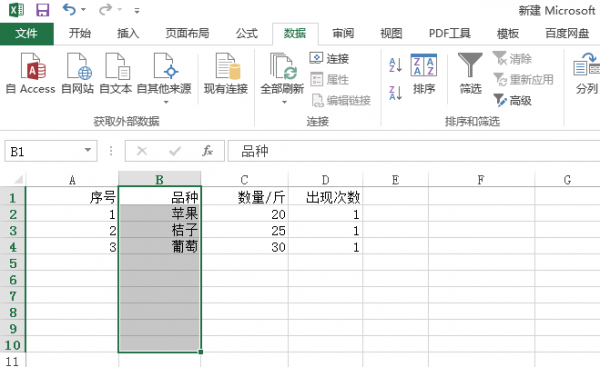Sort descending Z to A
This screenshot has height=367, width=600.
pos(395,93)
